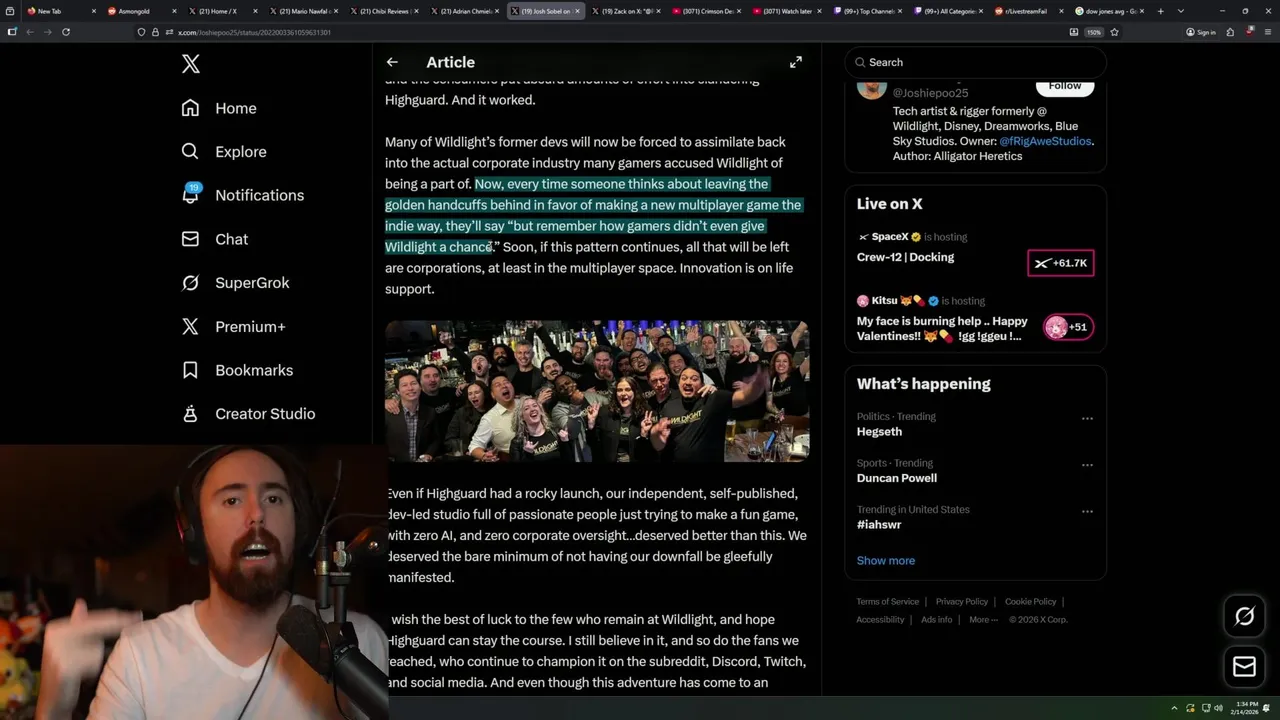Click the Notifications label in sidebar

coord(260,195)
